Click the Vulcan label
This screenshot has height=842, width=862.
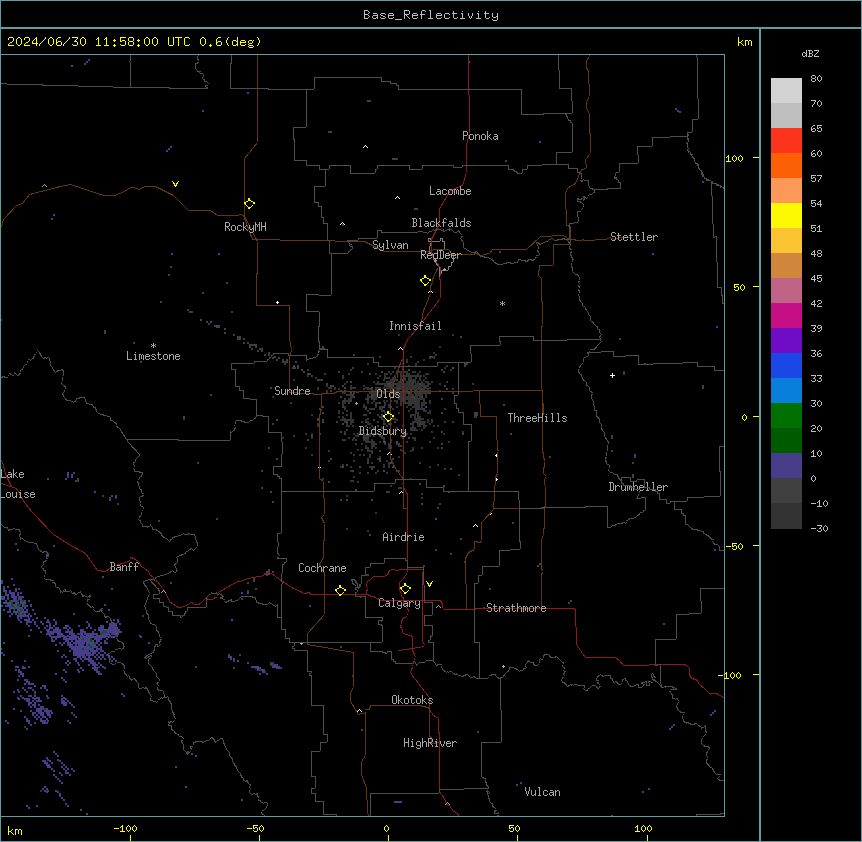pyautogui.click(x=542, y=792)
